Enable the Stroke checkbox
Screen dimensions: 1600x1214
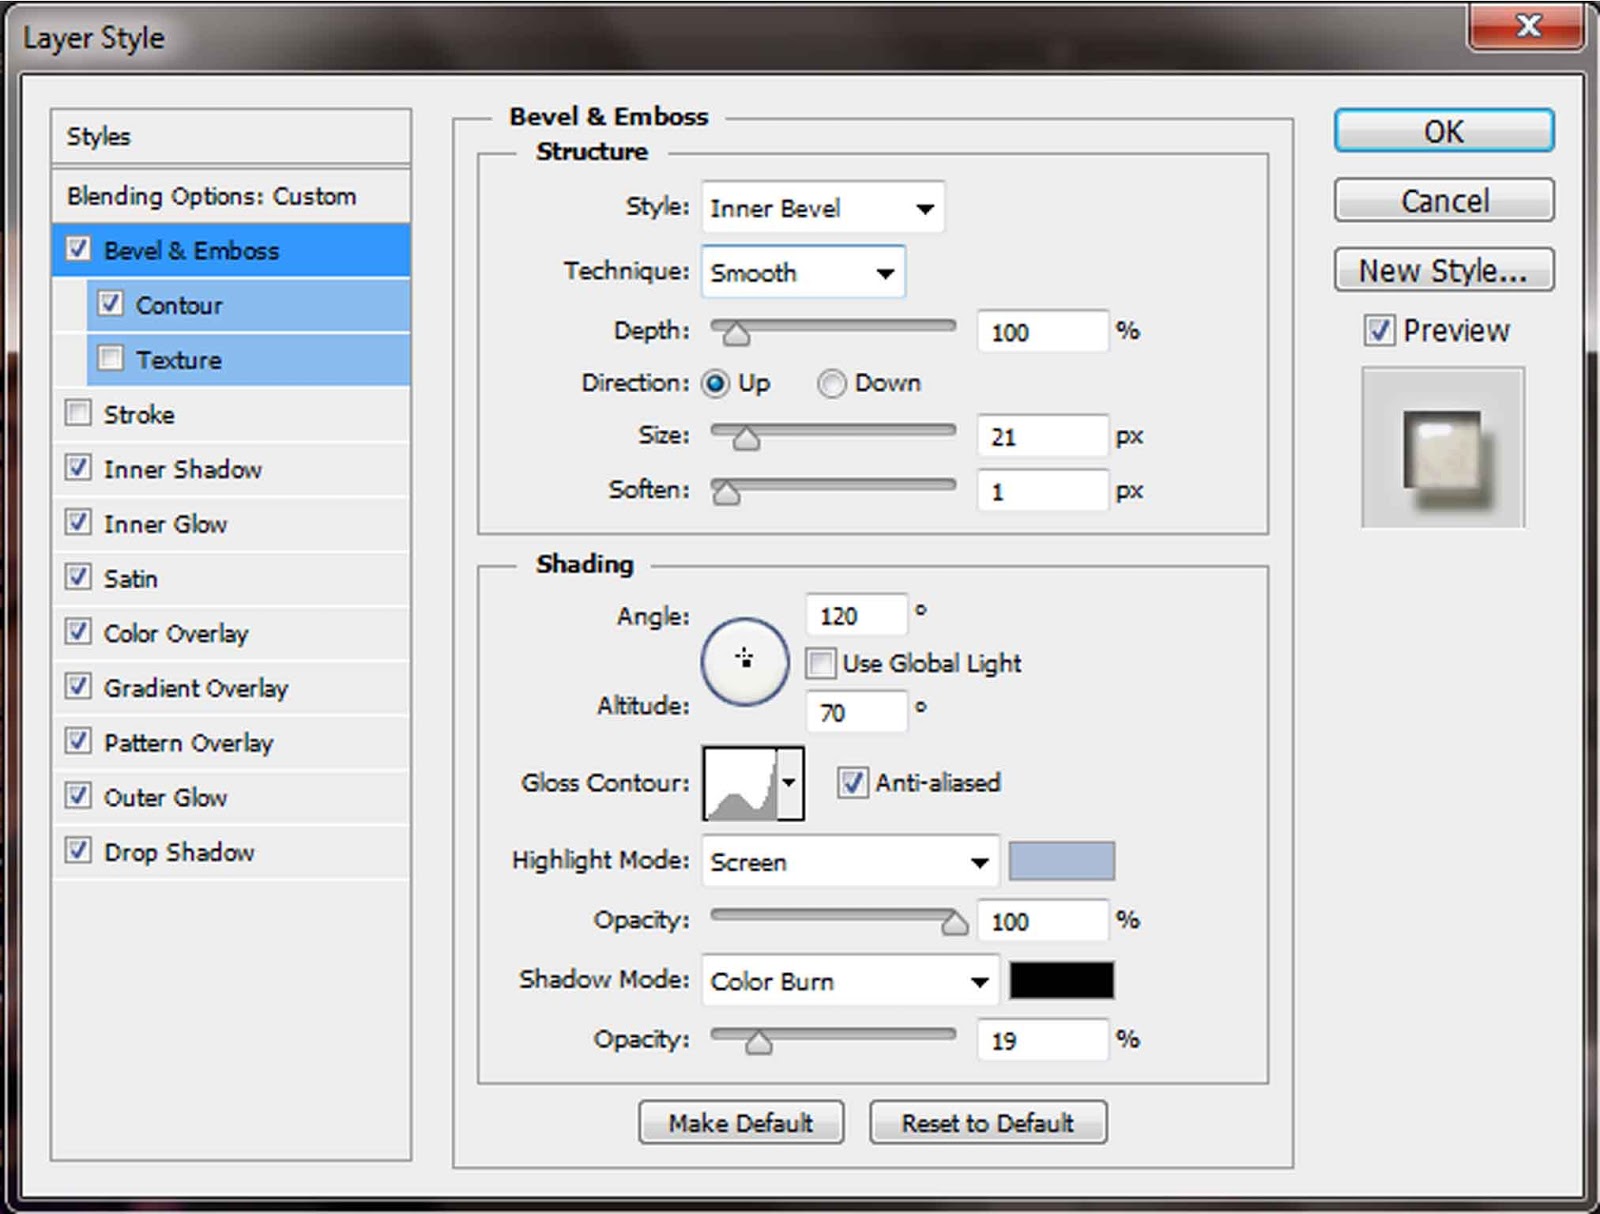tap(78, 413)
